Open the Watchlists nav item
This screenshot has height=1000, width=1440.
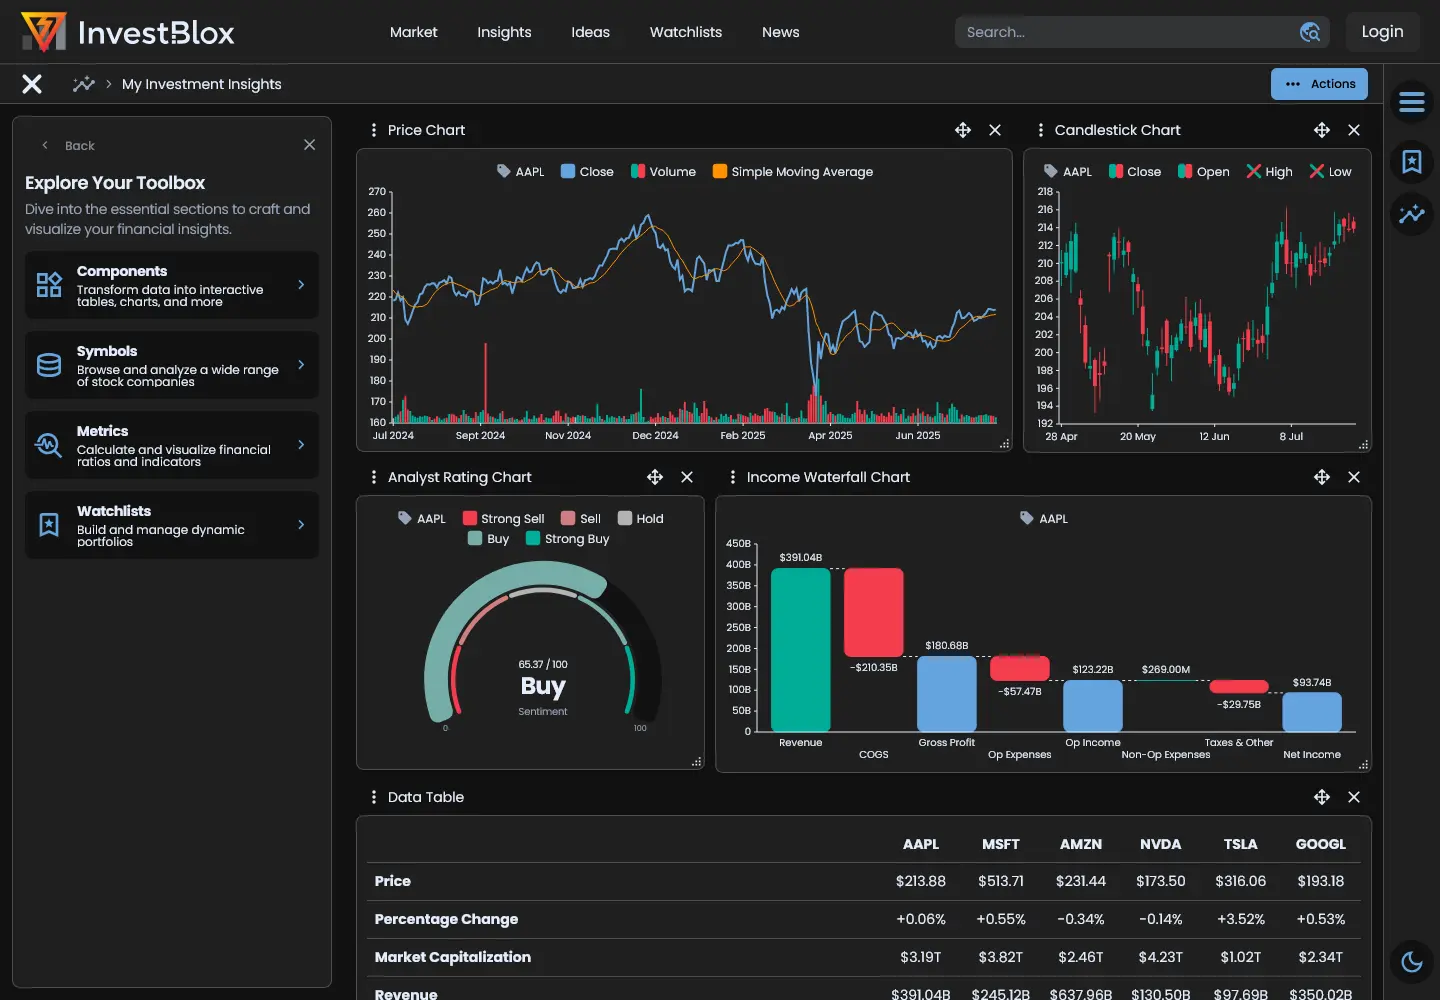pyautogui.click(x=686, y=32)
